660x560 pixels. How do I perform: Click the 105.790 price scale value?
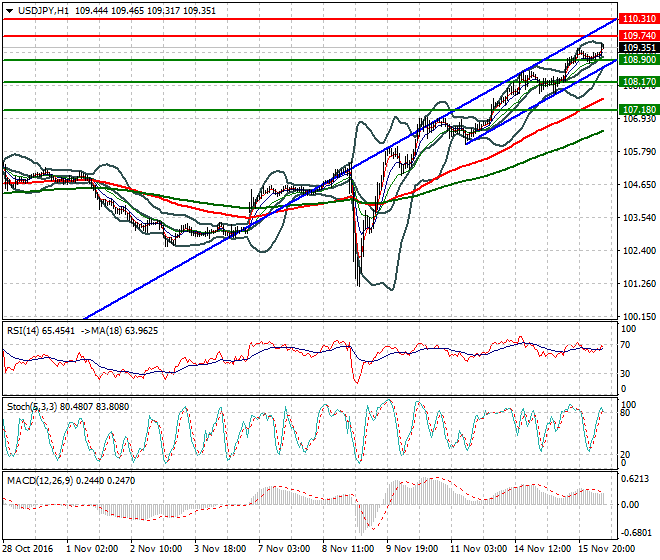pos(639,152)
